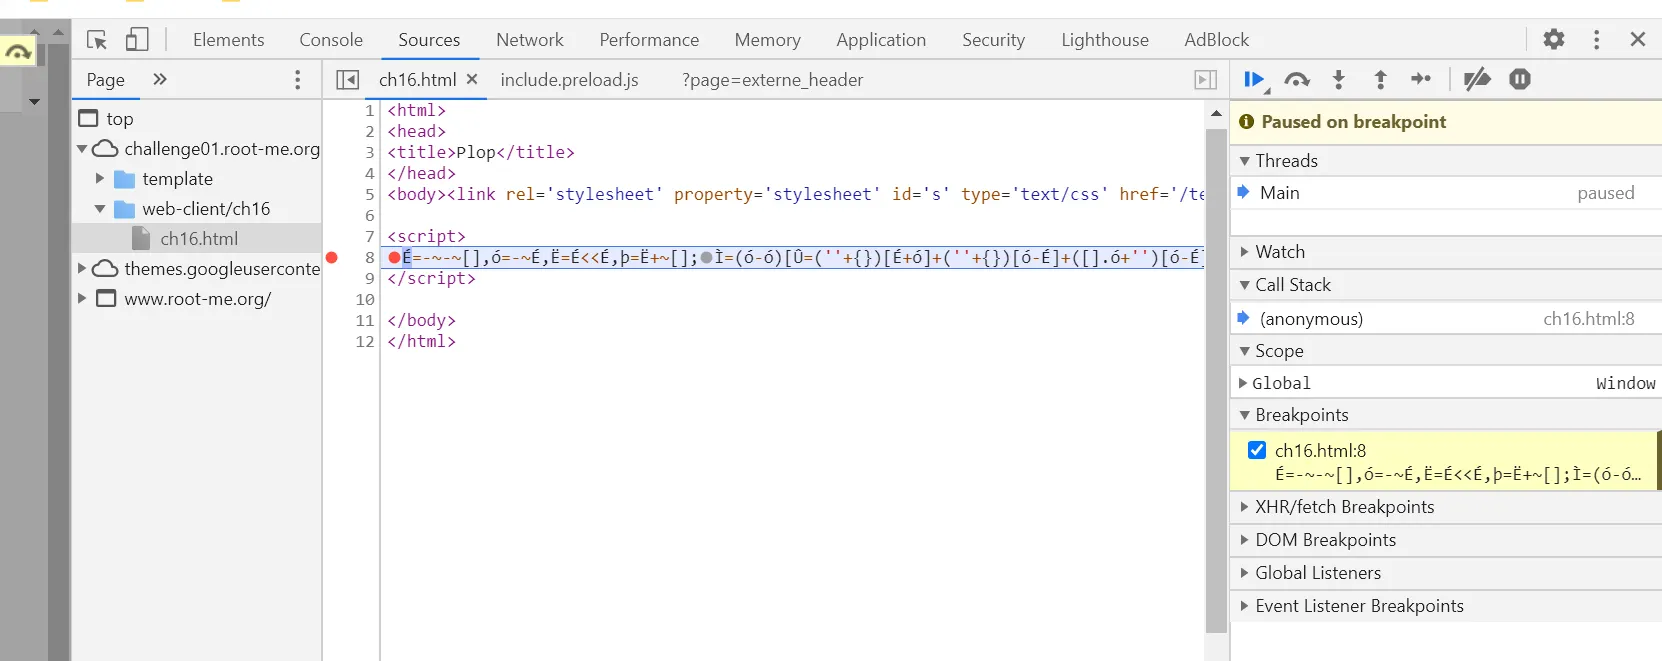Switch to the include.preload.js file tab
The width and height of the screenshot is (1662, 661).
tap(569, 80)
